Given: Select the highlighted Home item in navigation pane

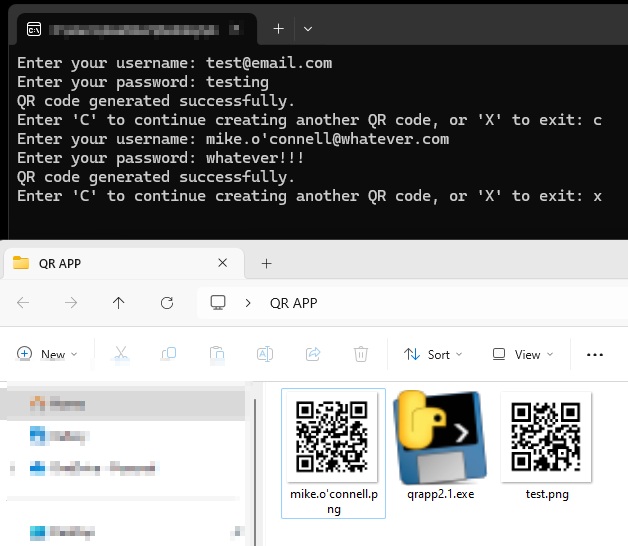Looking at the screenshot, I should tap(123, 404).
